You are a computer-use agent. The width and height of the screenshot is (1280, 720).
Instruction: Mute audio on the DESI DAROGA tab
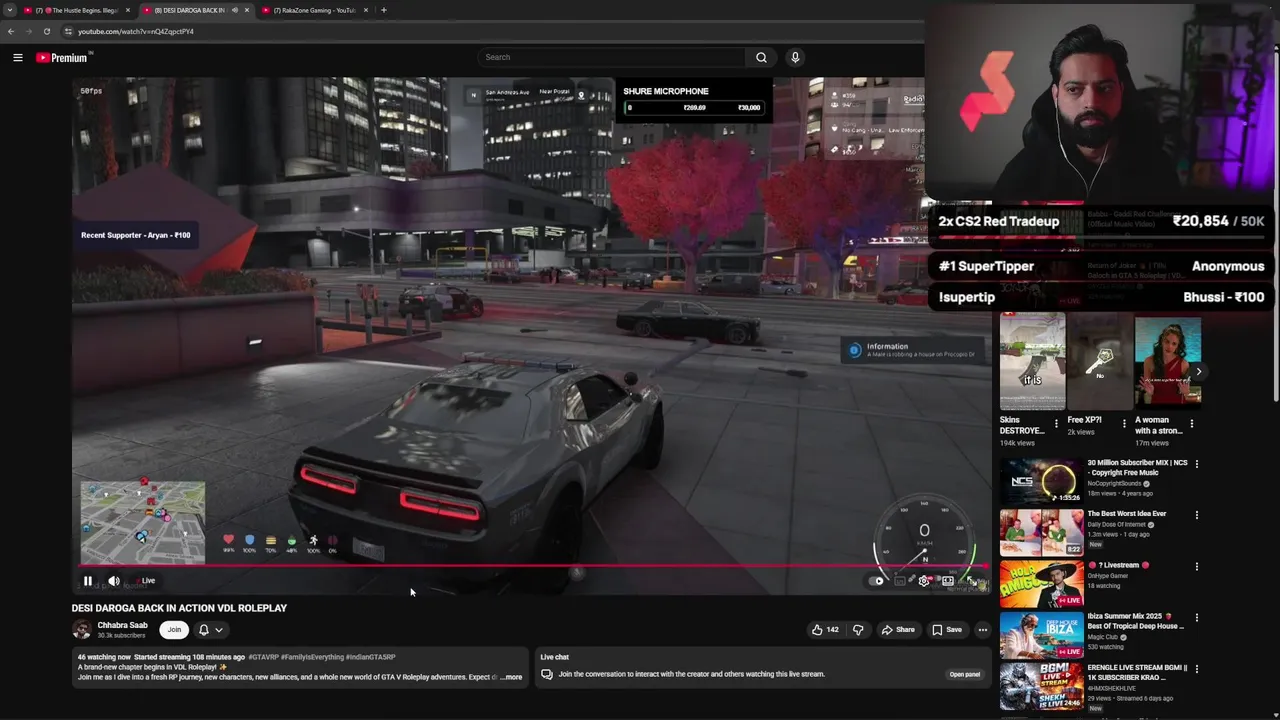coord(235,10)
